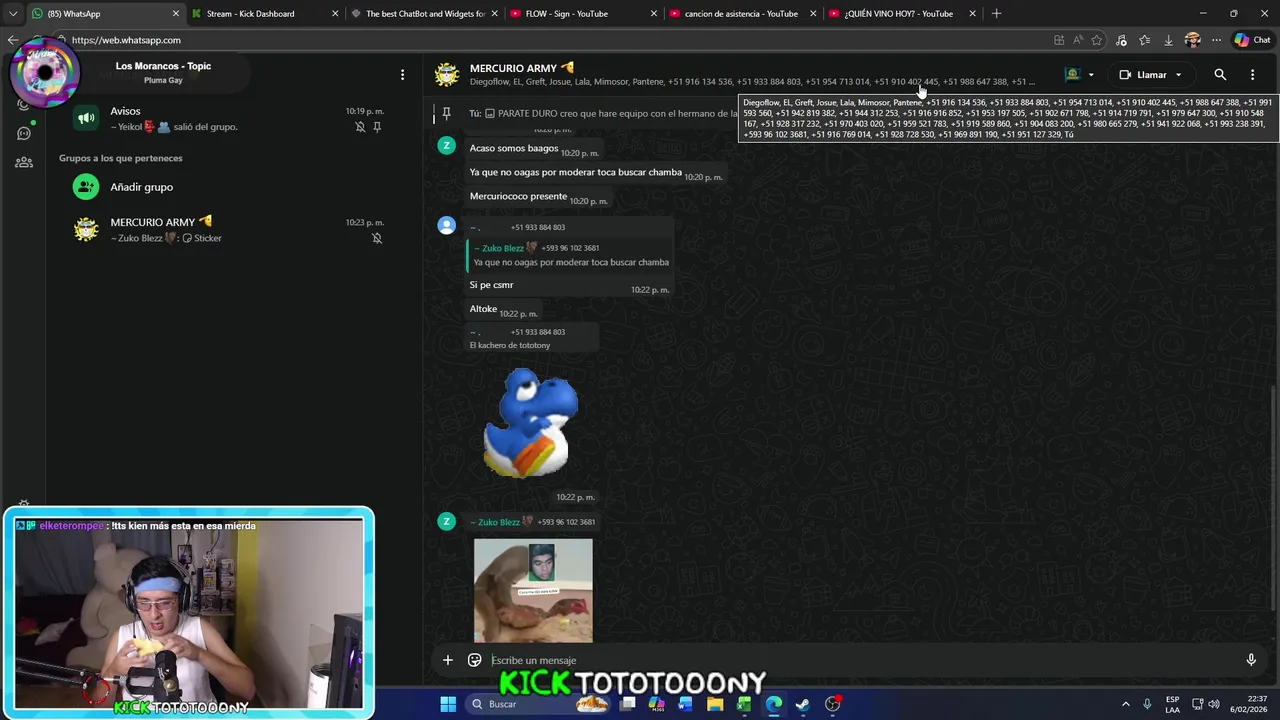Click MERCURIO ARMY avatar in chat header

pos(447,75)
